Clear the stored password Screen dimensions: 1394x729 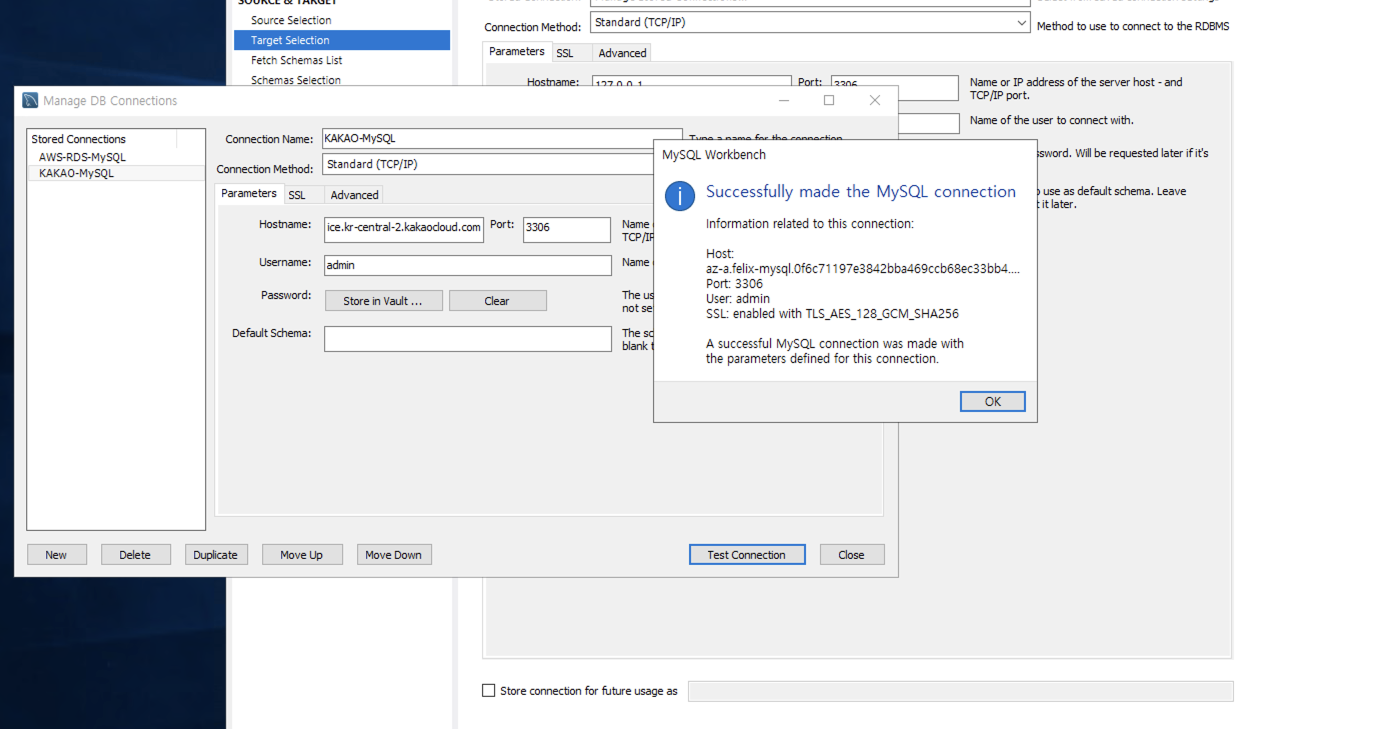point(498,301)
